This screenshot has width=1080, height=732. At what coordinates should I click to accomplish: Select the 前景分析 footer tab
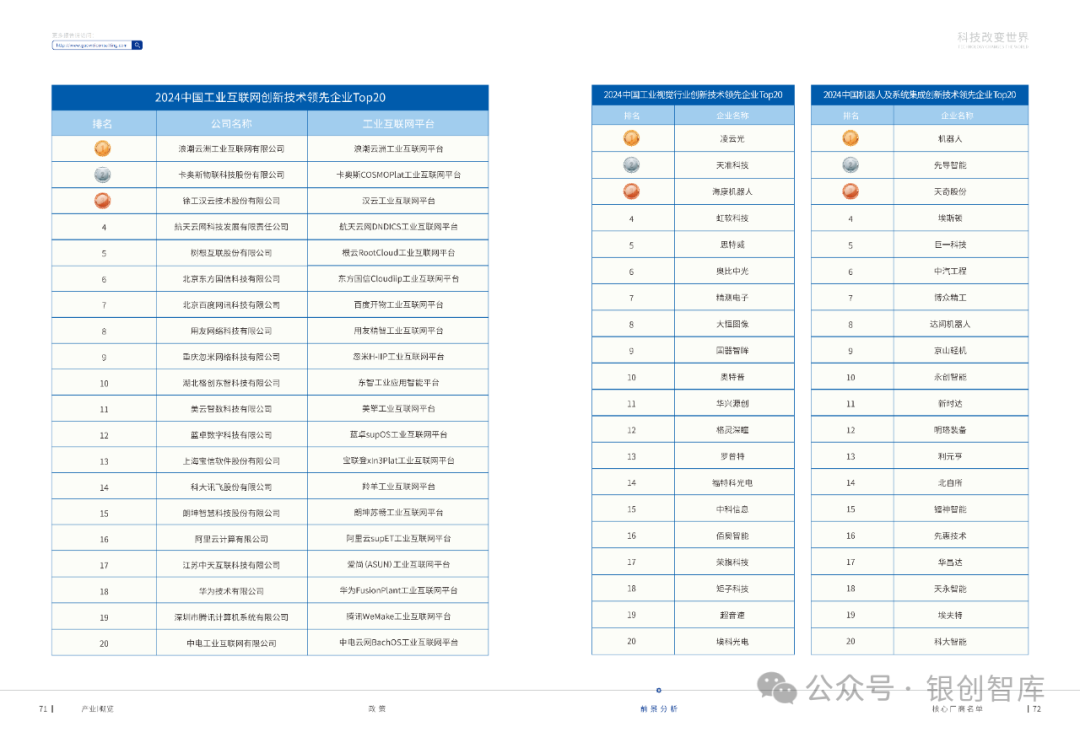coord(659,709)
